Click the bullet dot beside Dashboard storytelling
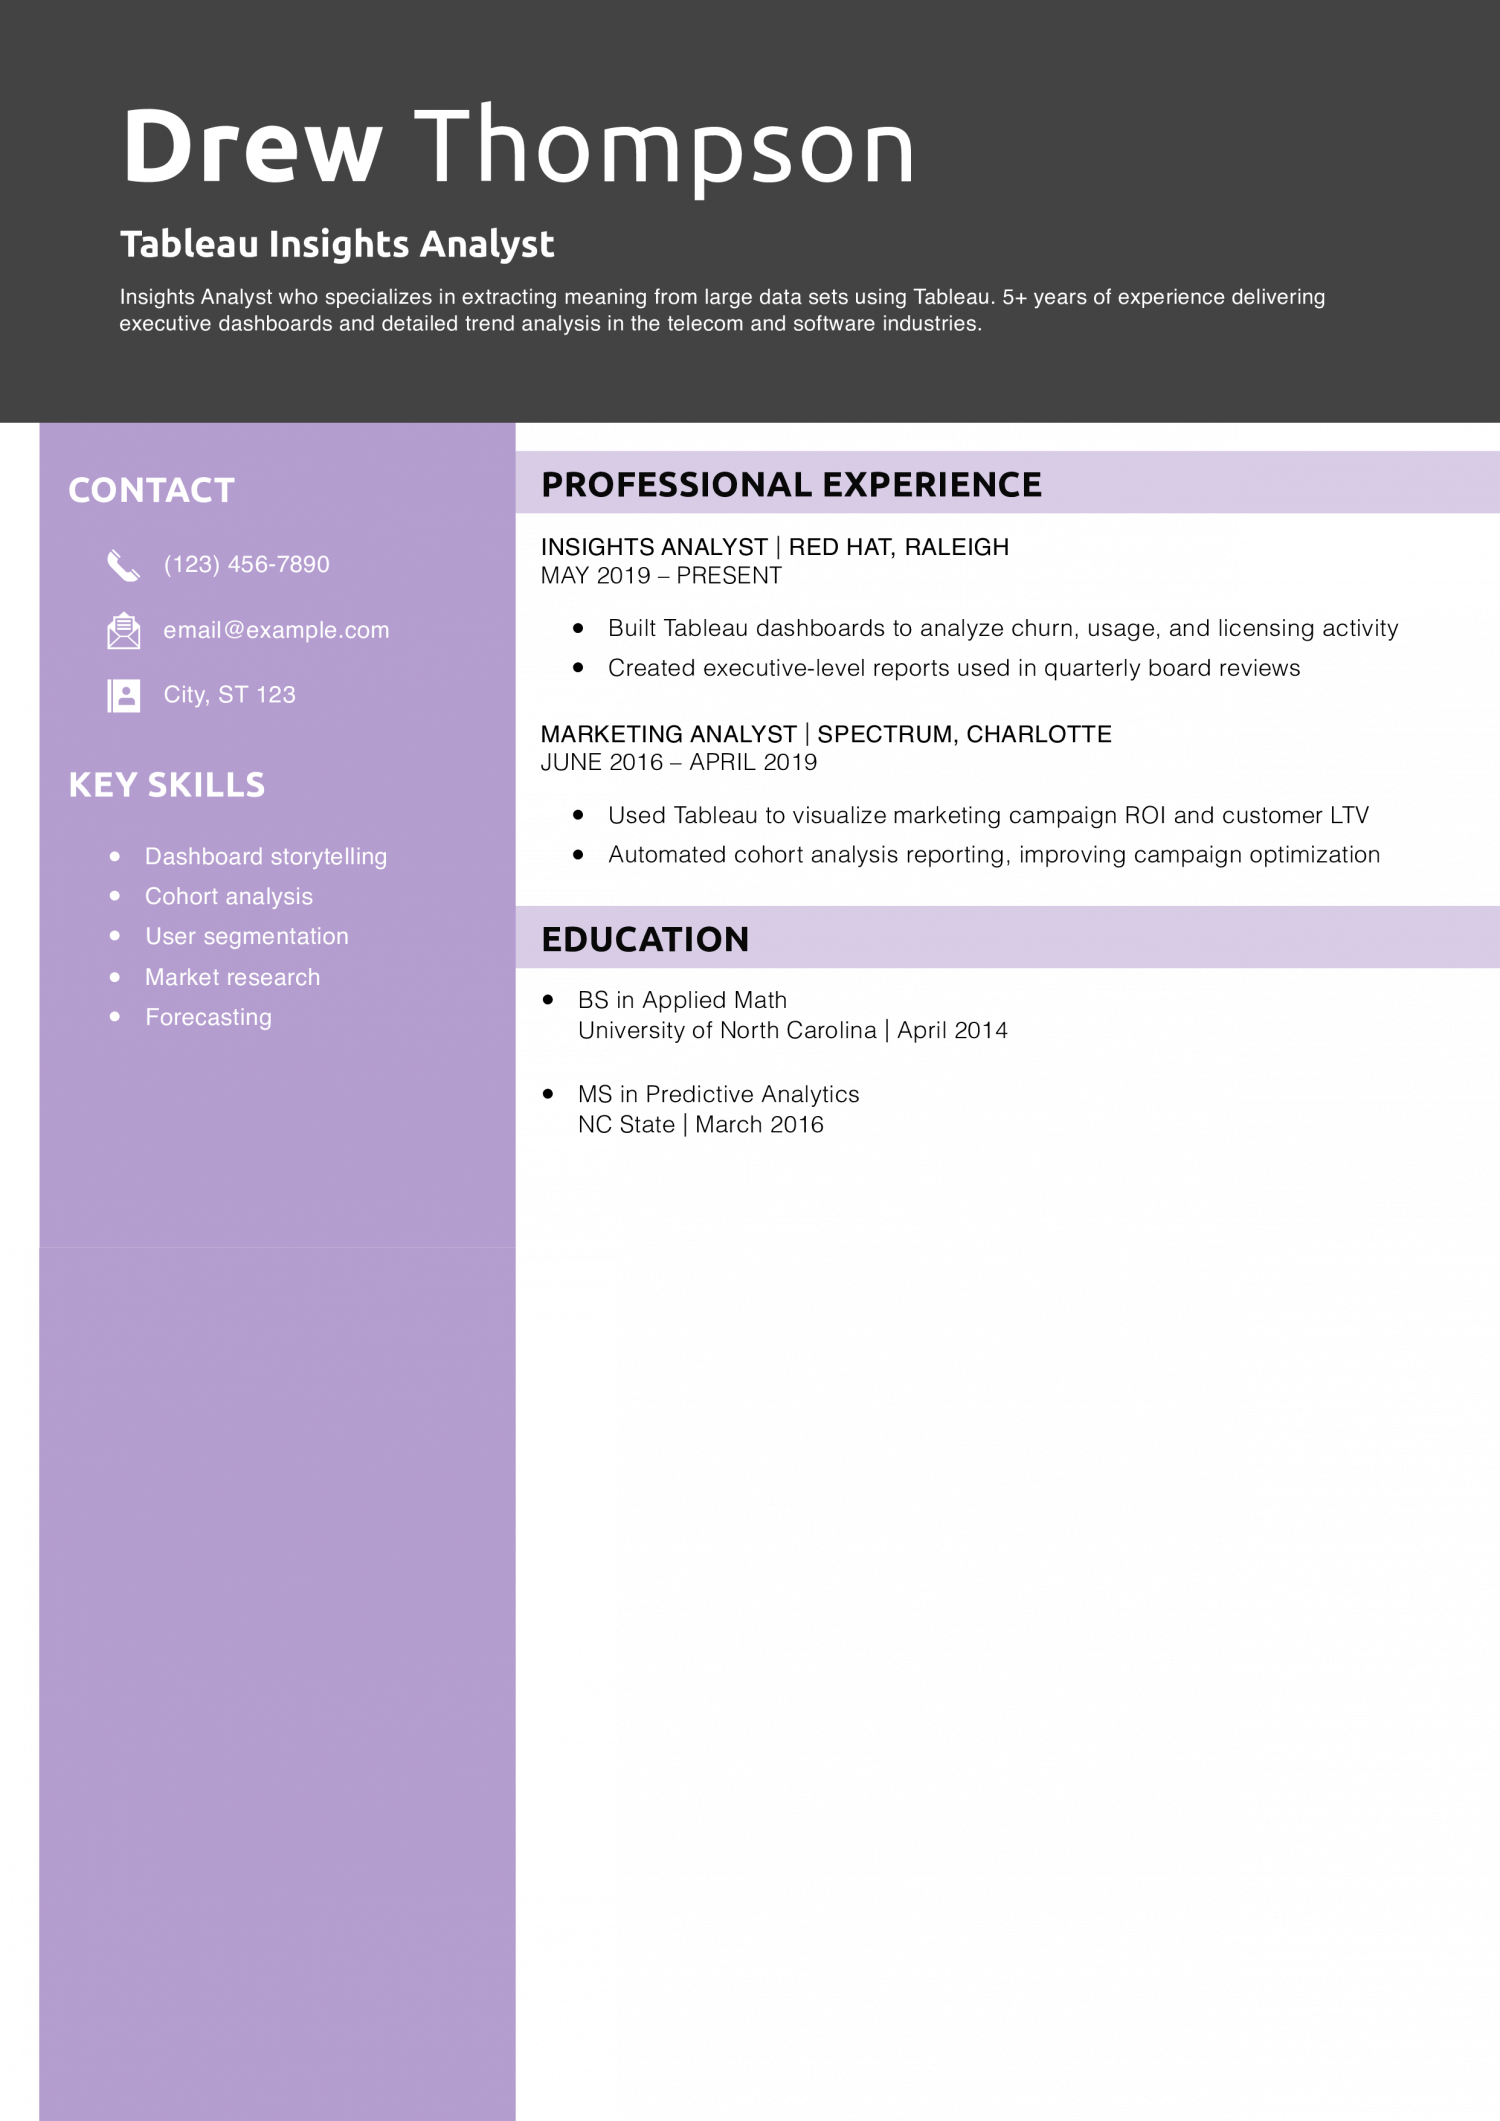 coord(115,857)
